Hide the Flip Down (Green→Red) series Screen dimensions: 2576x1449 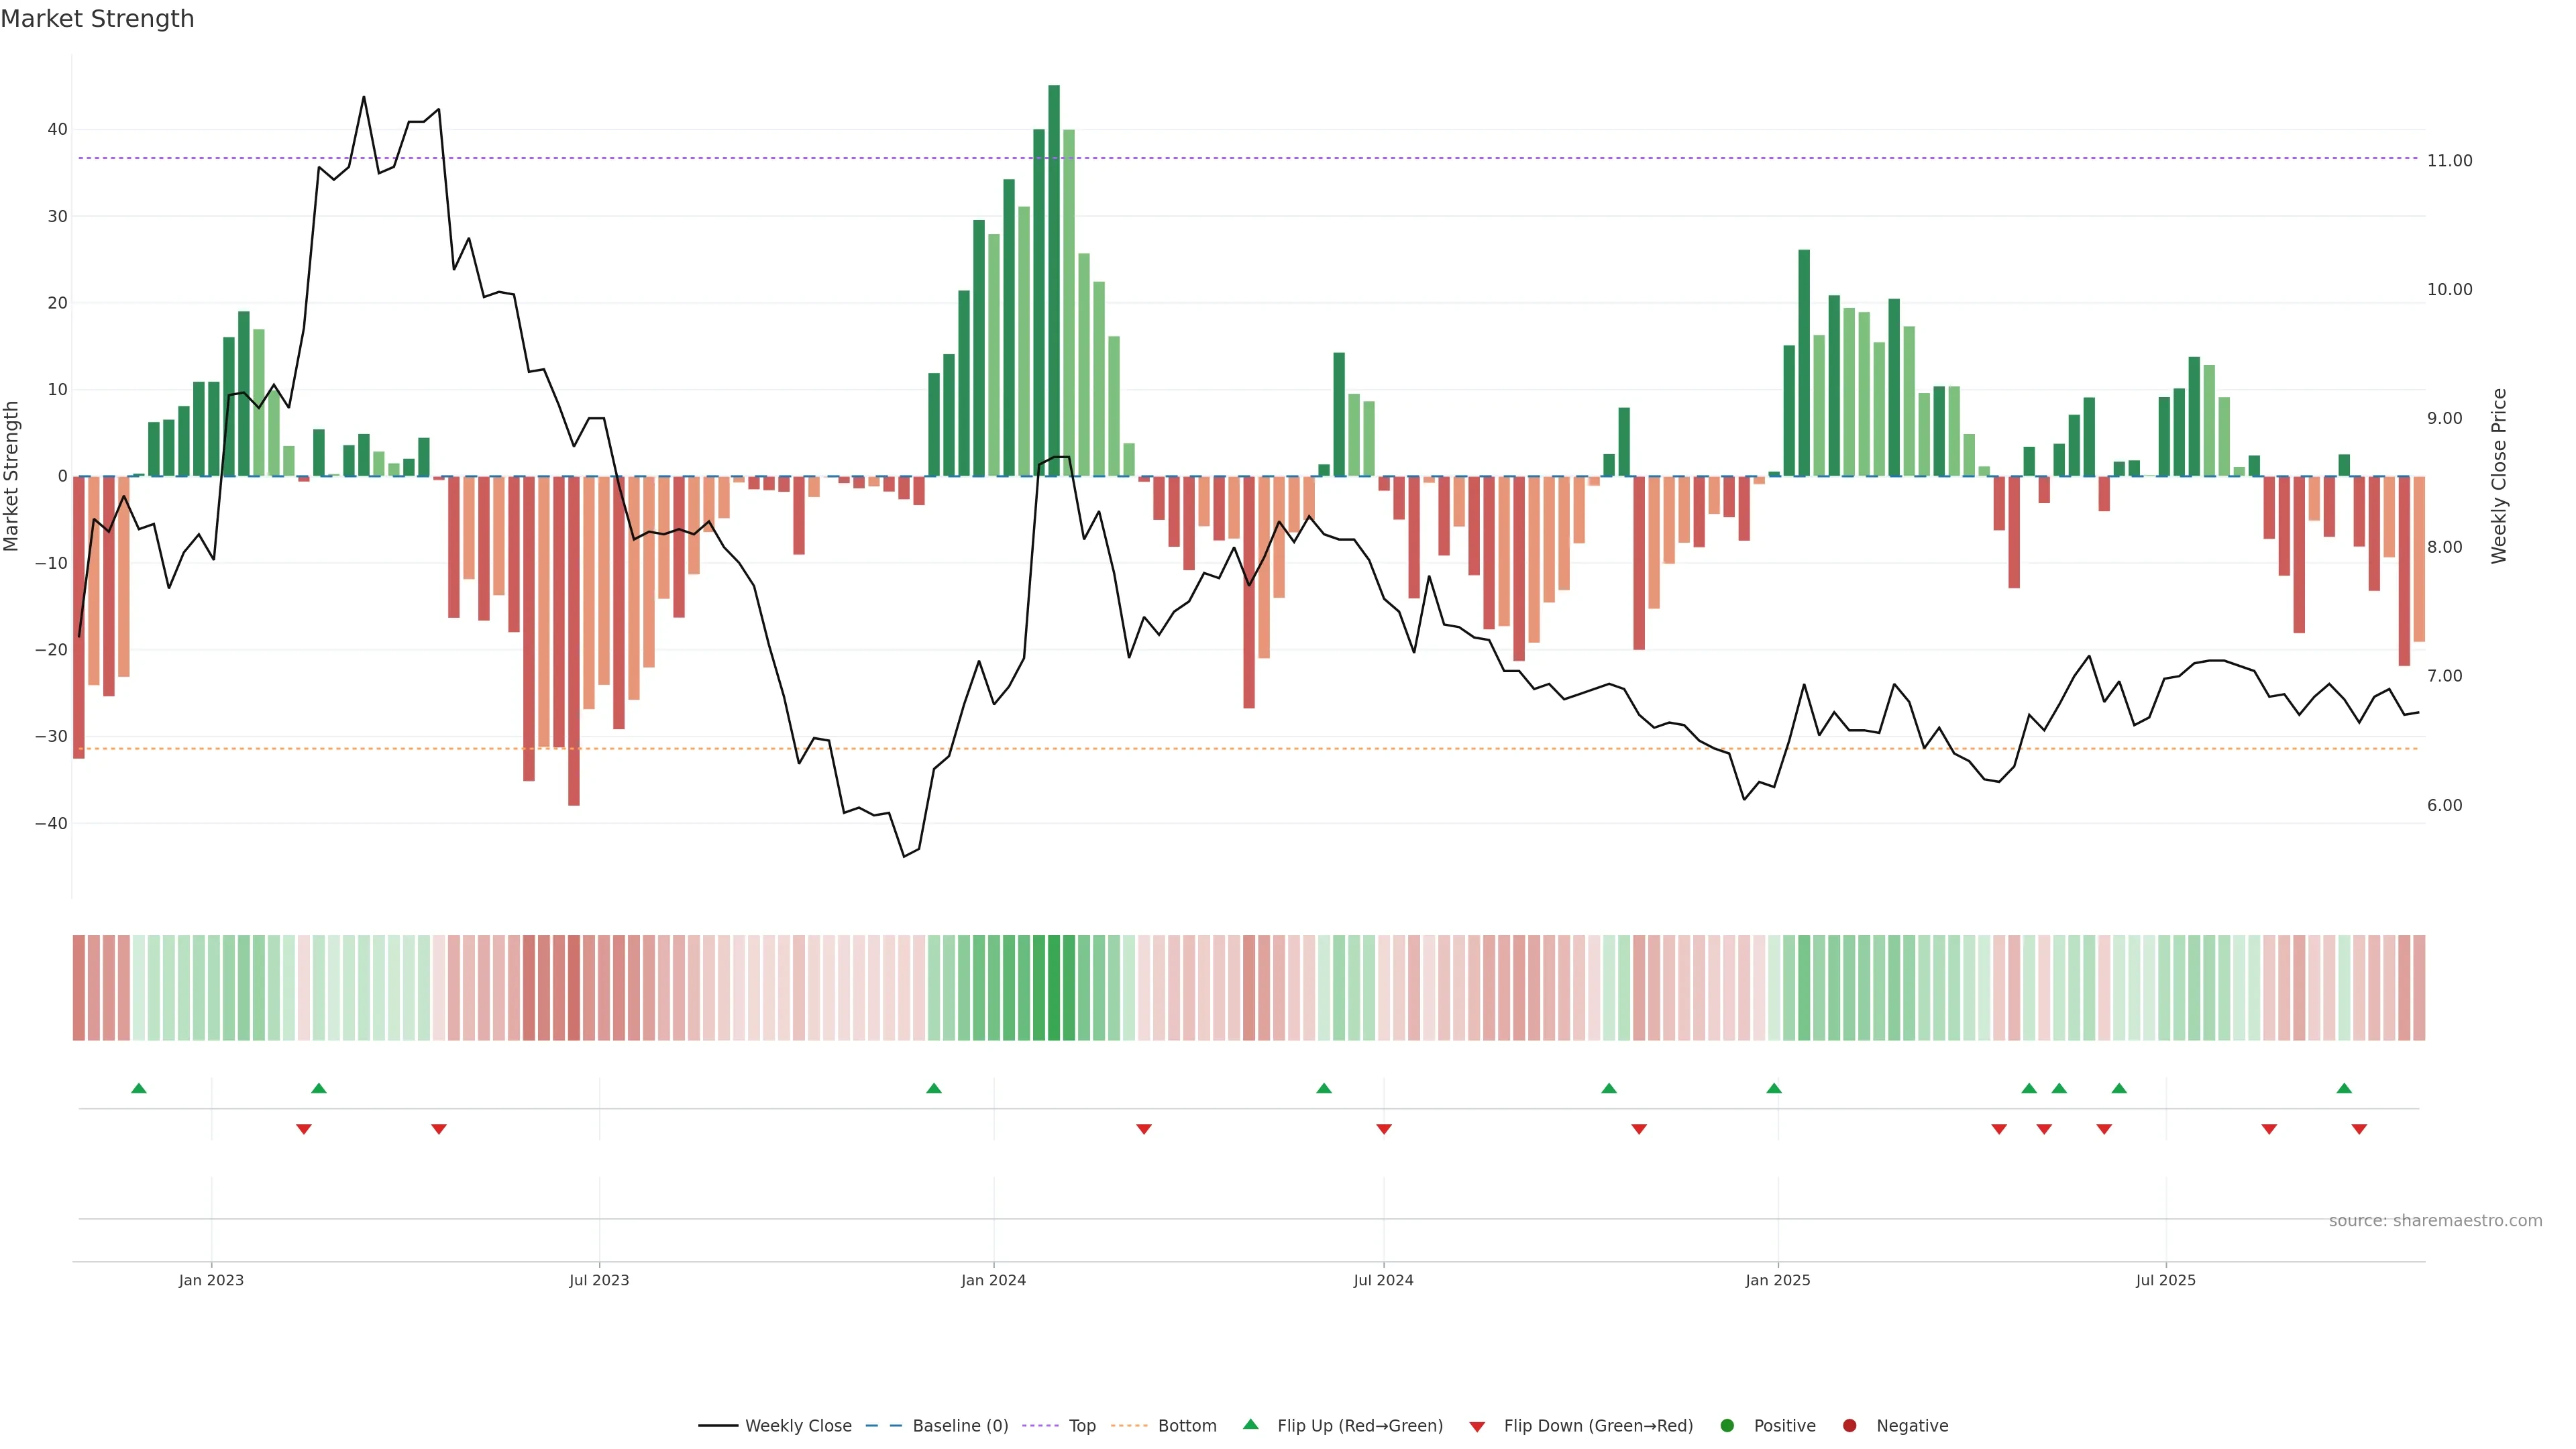pyautogui.click(x=1597, y=1426)
